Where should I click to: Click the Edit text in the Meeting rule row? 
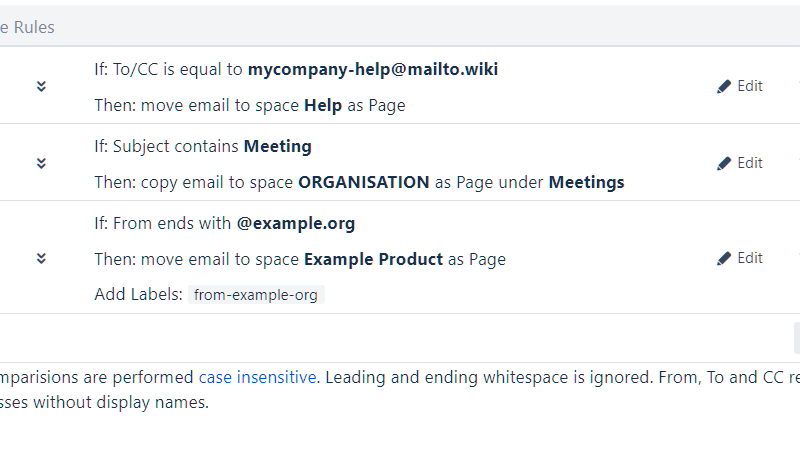coord(750,164)
